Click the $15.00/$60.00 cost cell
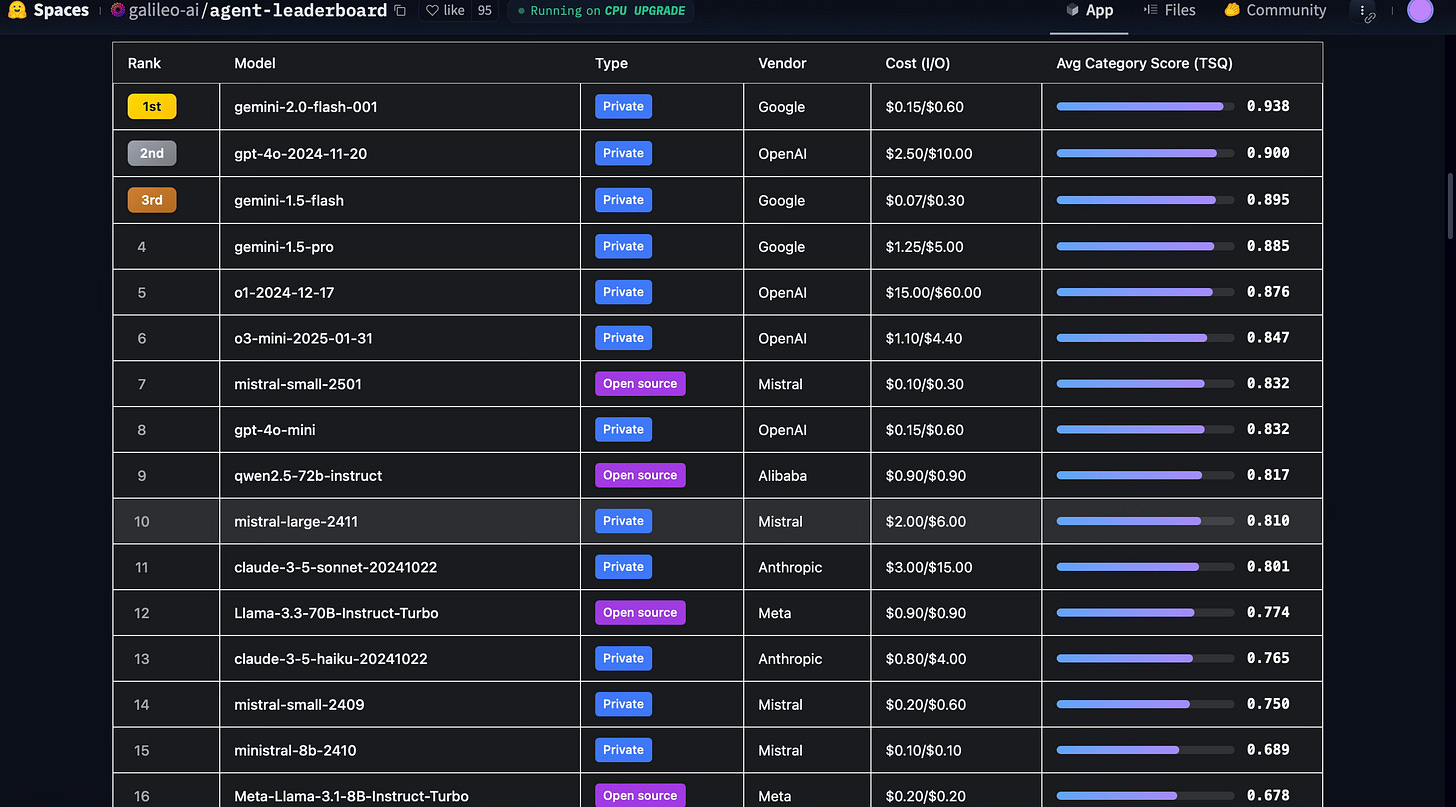This screenshot has height=807, width=1456. tap(934, 293)
